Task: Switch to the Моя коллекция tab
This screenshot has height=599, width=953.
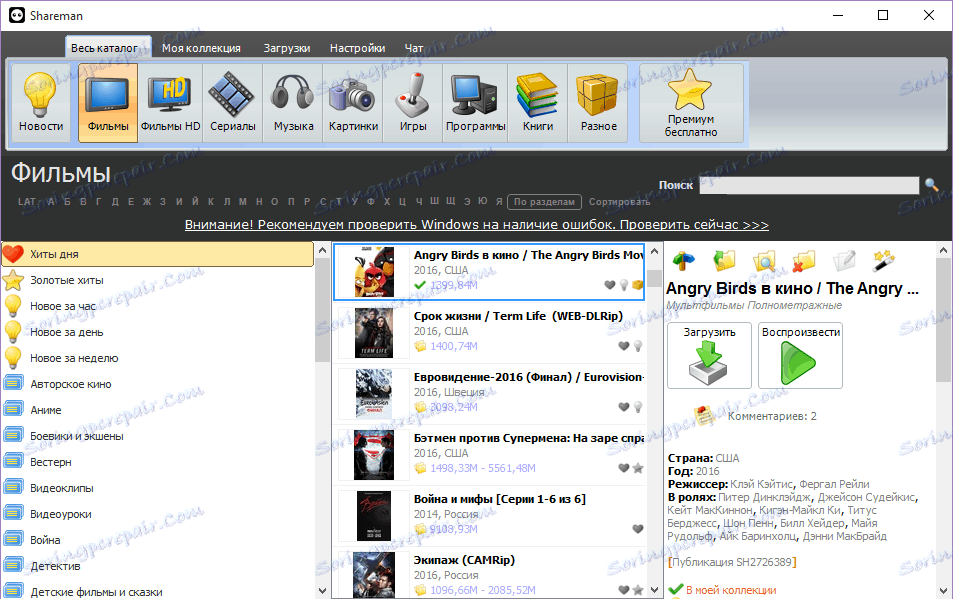Action: point(201,48)
